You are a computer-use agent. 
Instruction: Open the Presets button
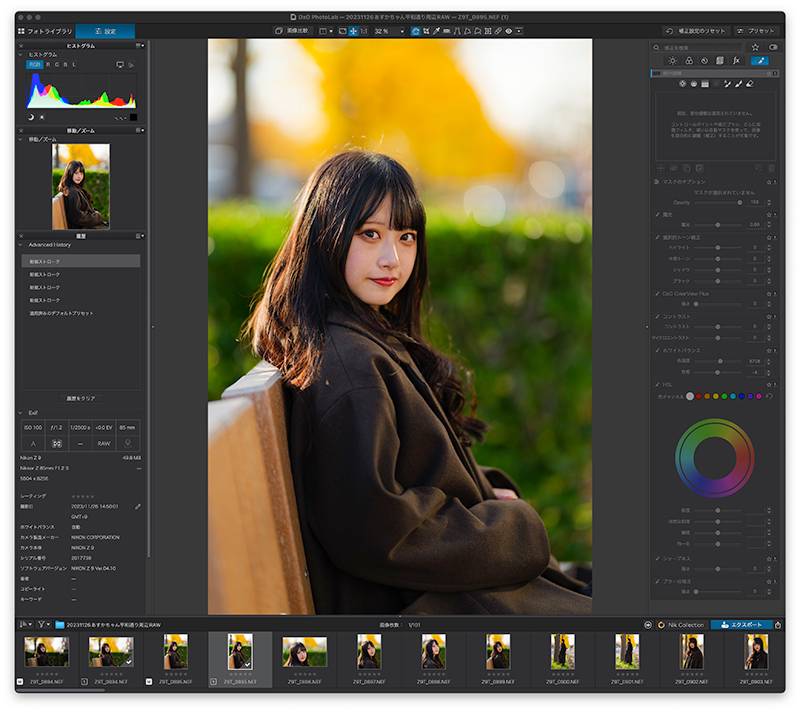(x=756, y=31)
